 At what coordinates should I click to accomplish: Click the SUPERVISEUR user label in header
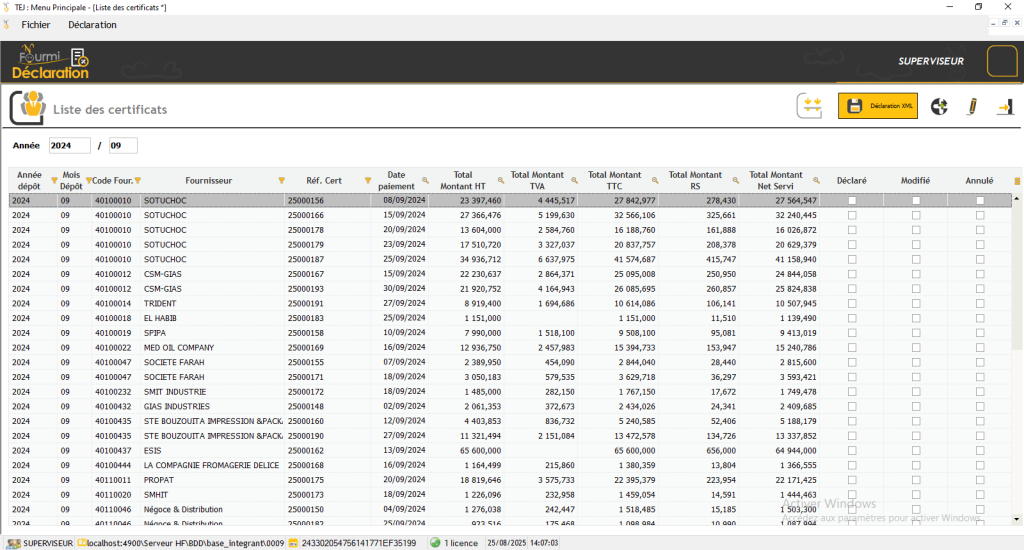click(x=930, y=61)
